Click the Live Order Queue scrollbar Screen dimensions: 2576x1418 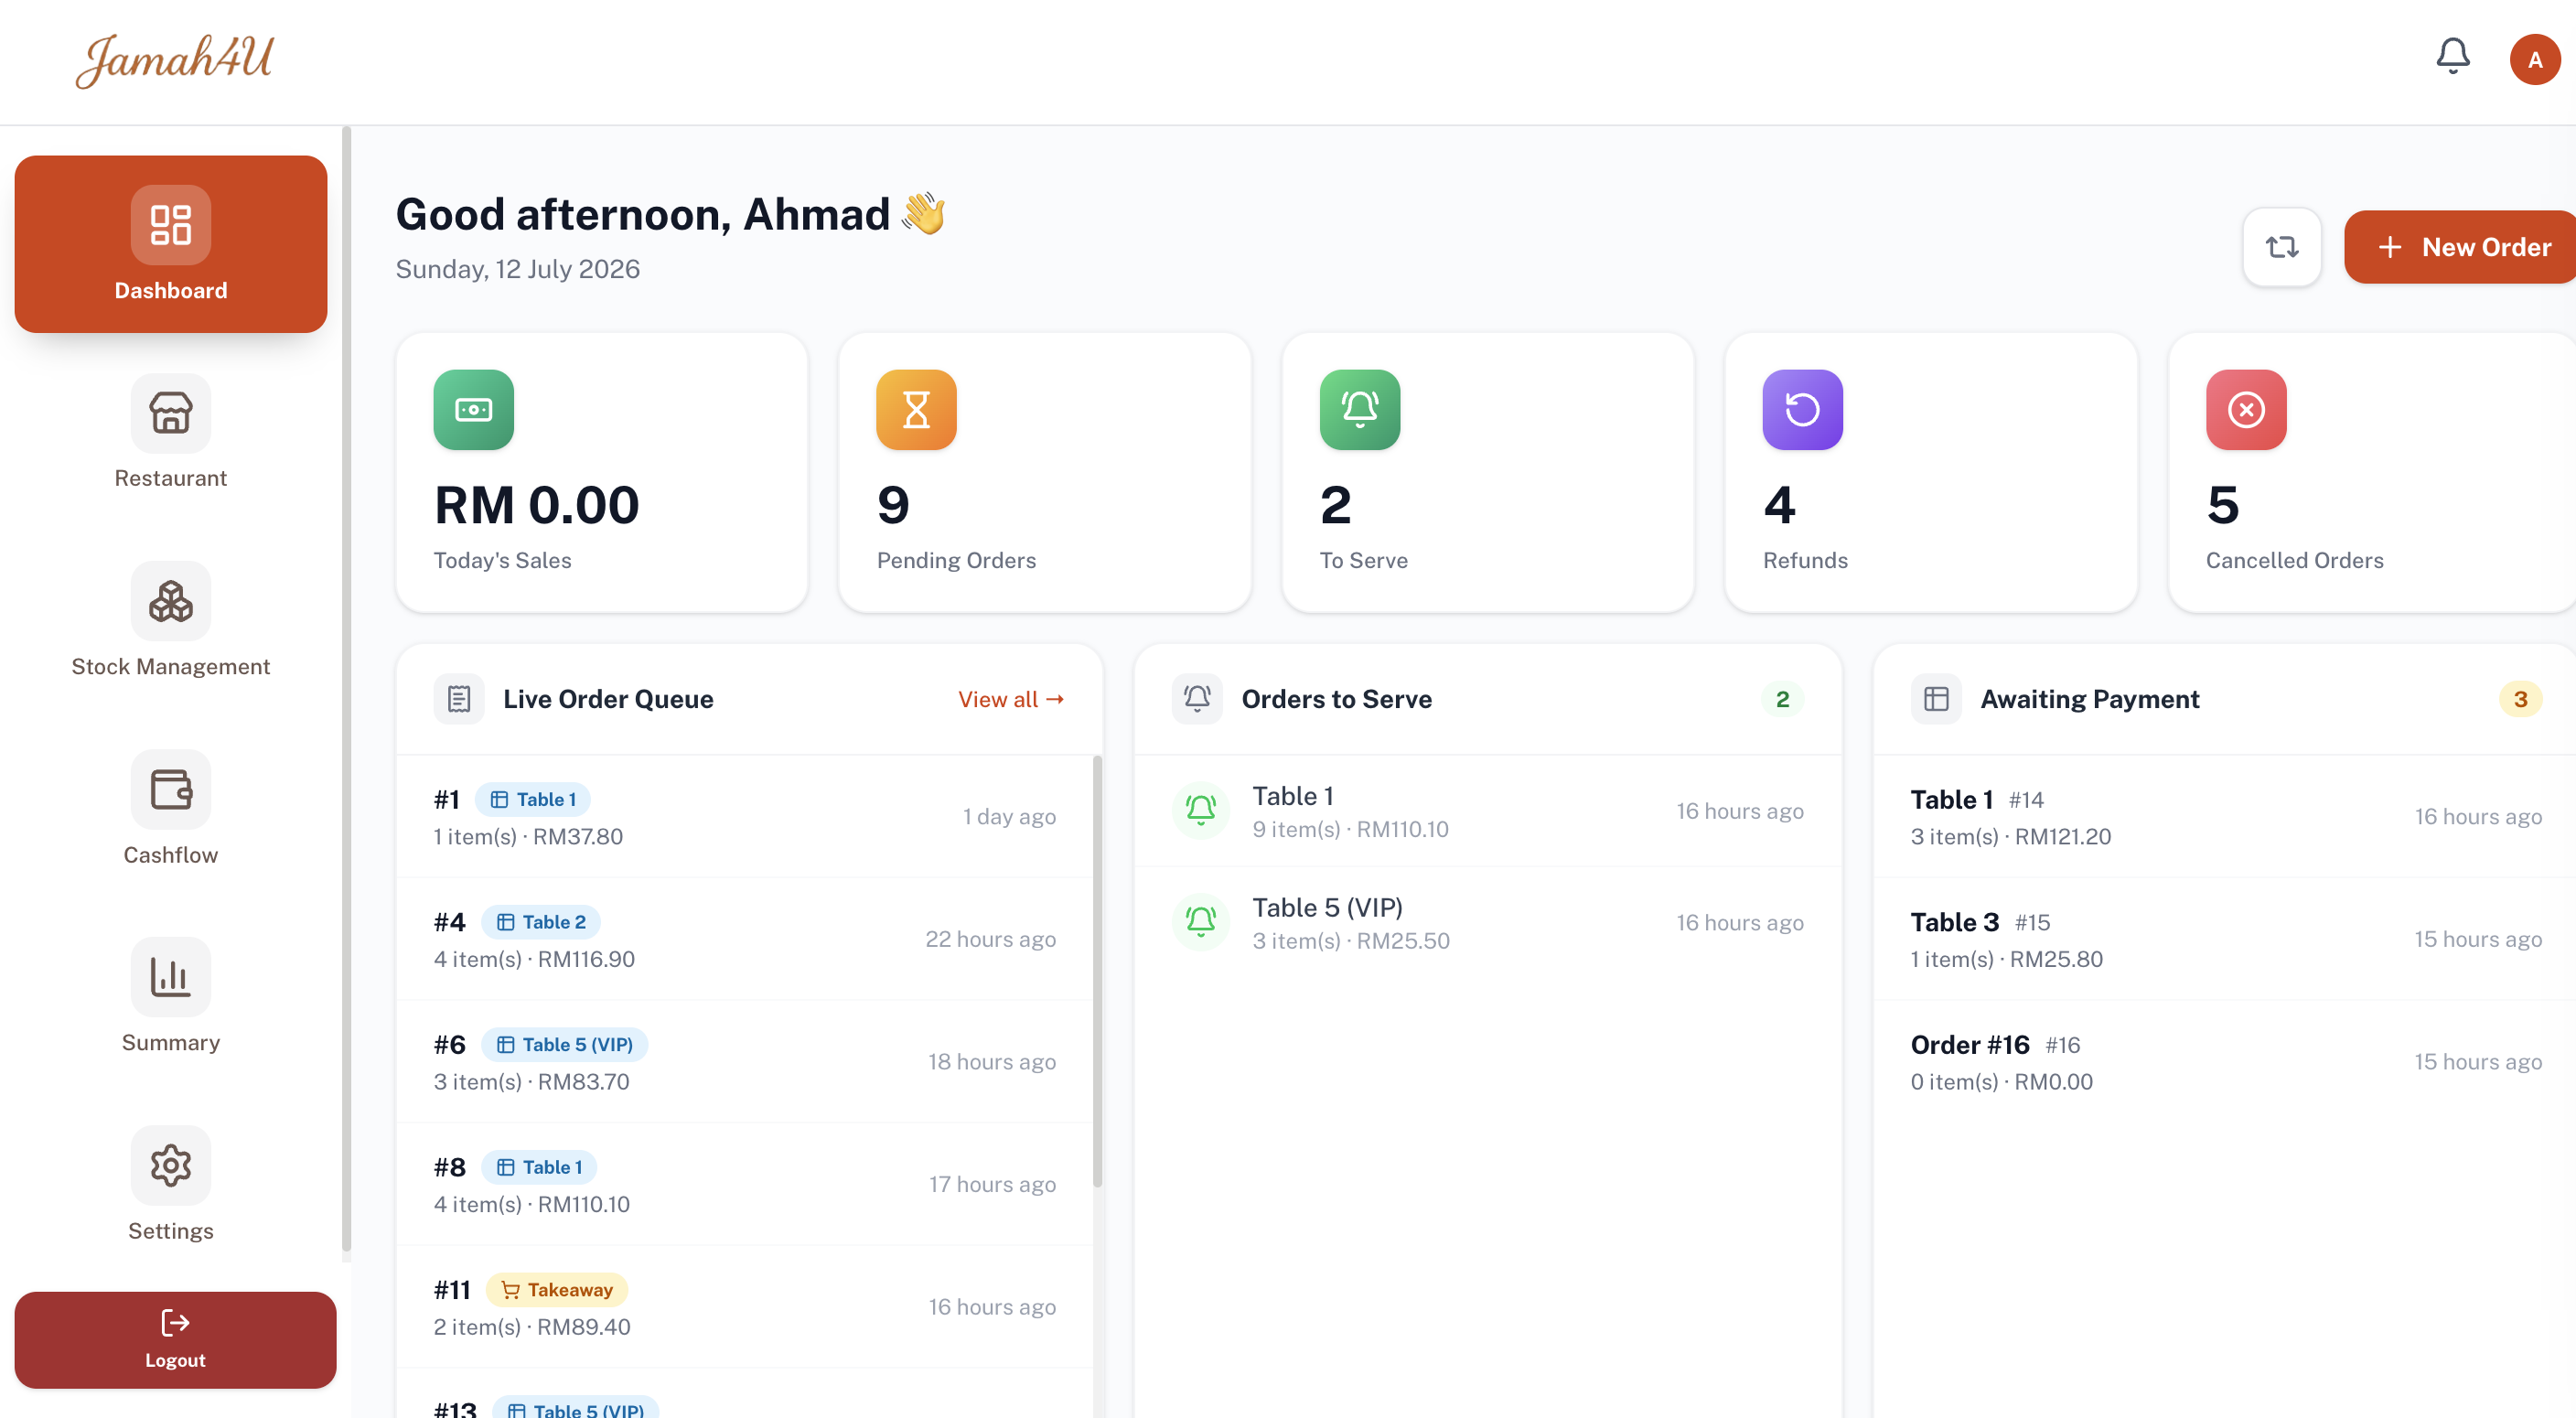tap(1097, 971)
